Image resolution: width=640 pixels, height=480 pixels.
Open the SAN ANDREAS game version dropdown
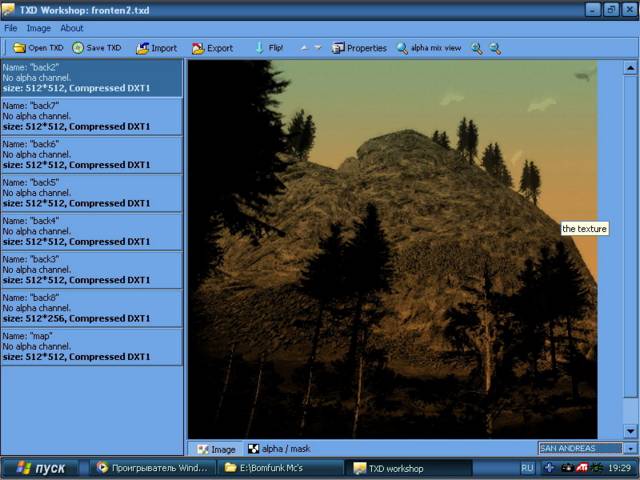pos(631,449)
